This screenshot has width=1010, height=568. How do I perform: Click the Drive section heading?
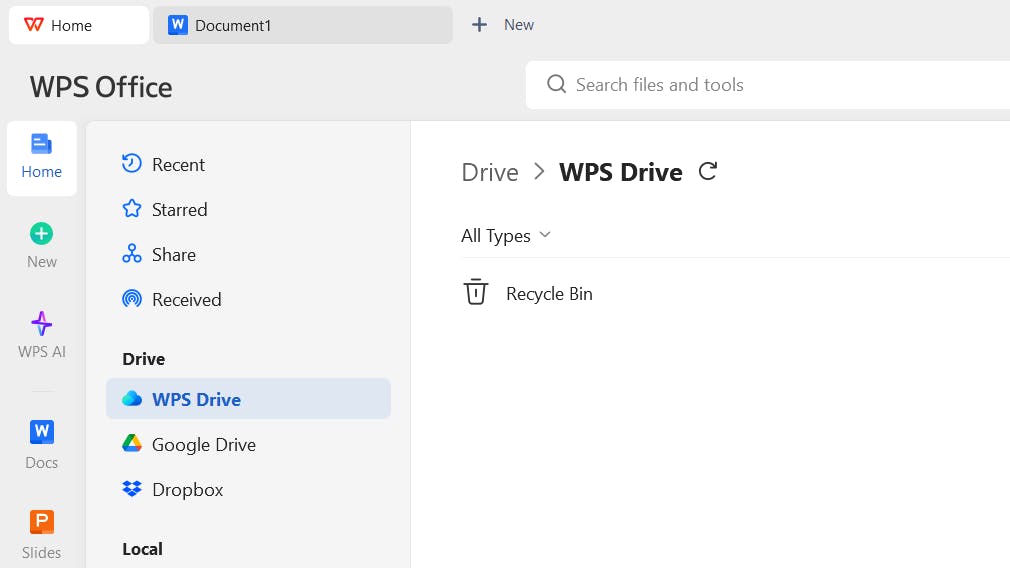[x=144, y=359]
